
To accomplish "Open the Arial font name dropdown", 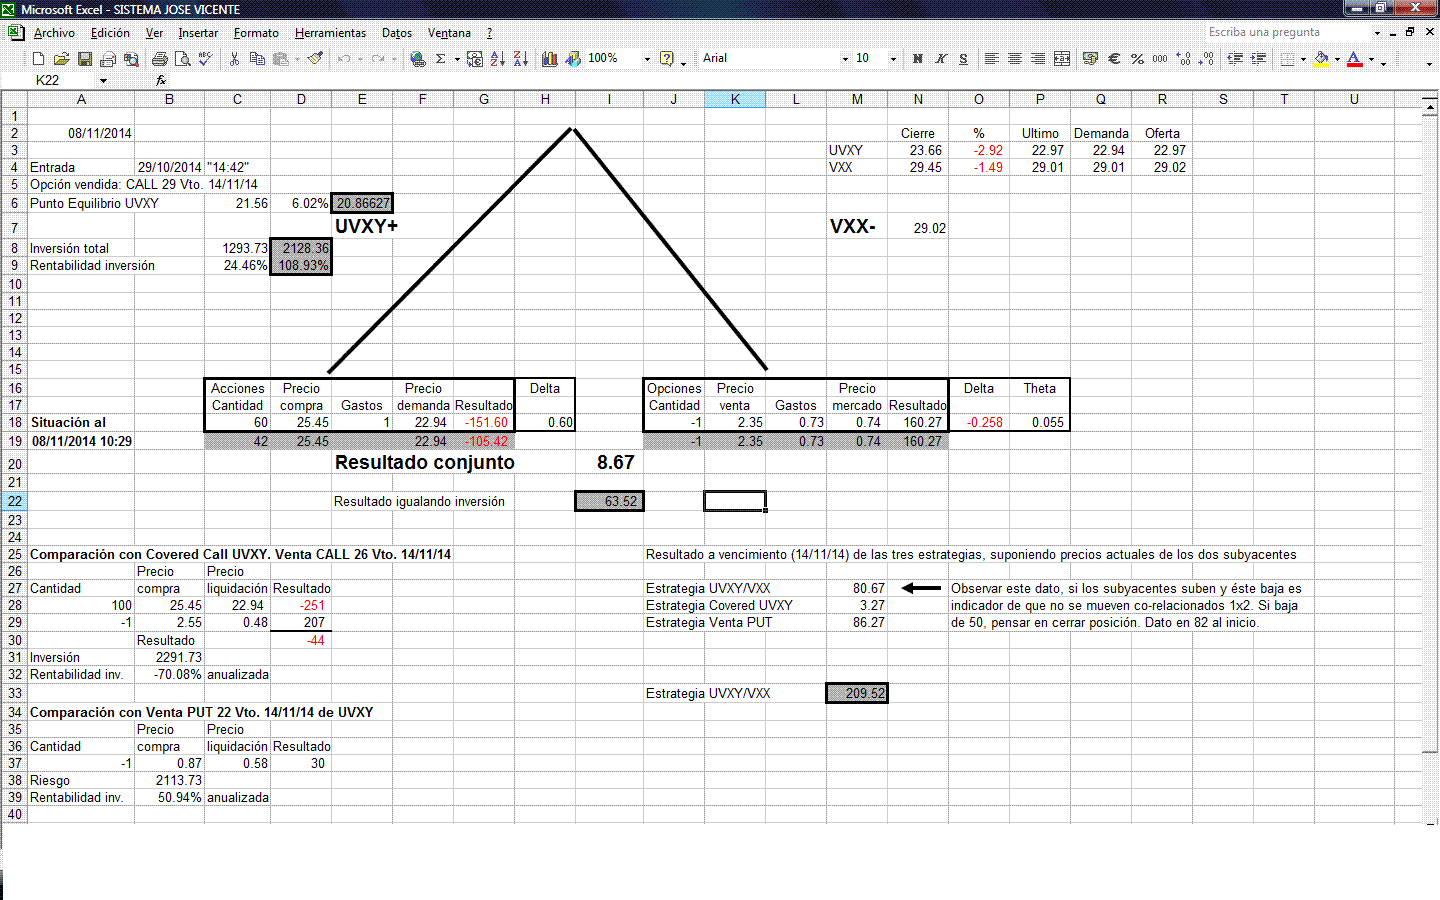I will (845, 59).
